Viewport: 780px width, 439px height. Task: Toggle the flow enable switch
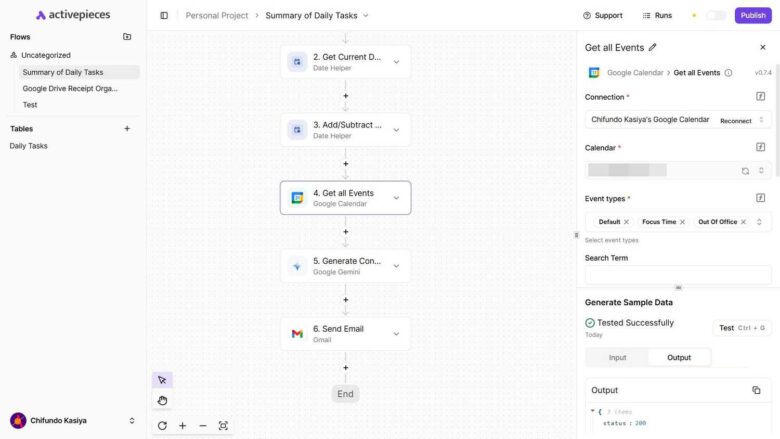pos(716,16)
